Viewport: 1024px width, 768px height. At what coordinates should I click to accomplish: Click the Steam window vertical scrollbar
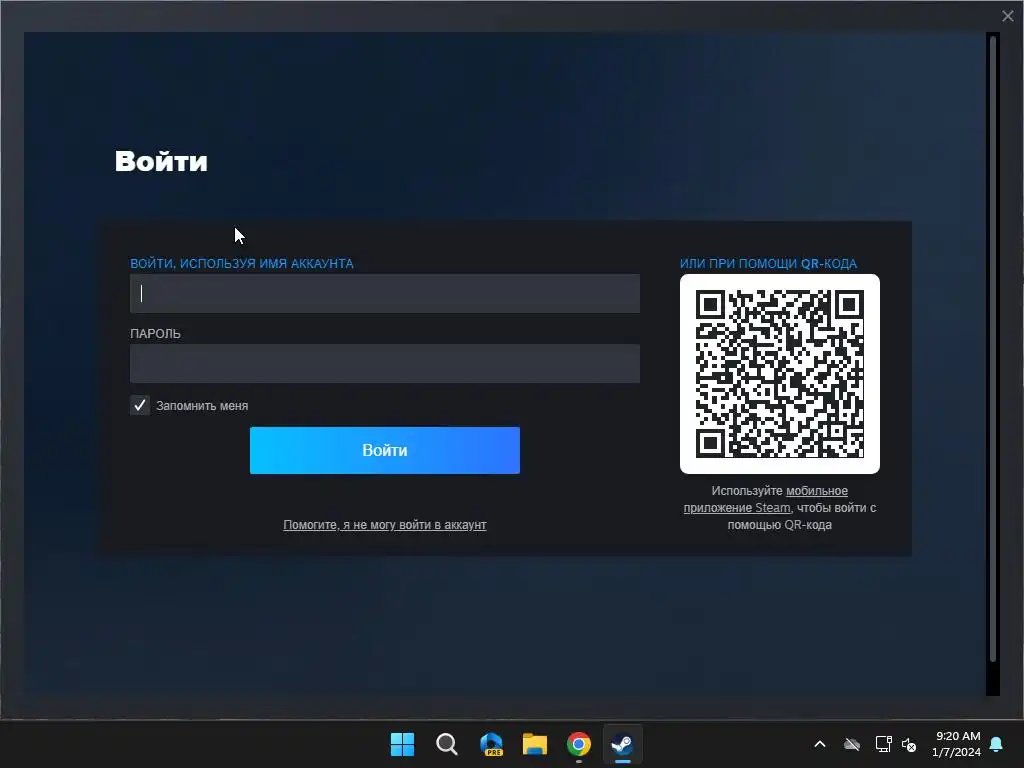coord(993,349)
